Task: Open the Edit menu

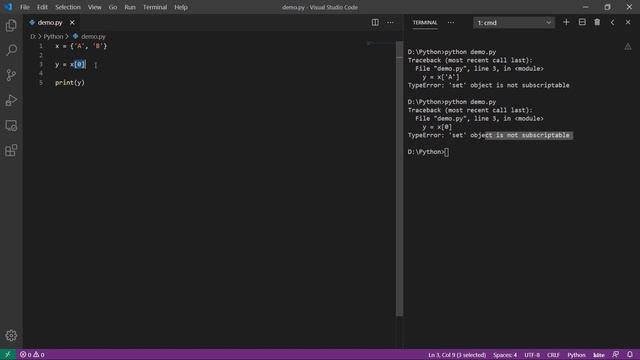Action: [x=42, y=7]
